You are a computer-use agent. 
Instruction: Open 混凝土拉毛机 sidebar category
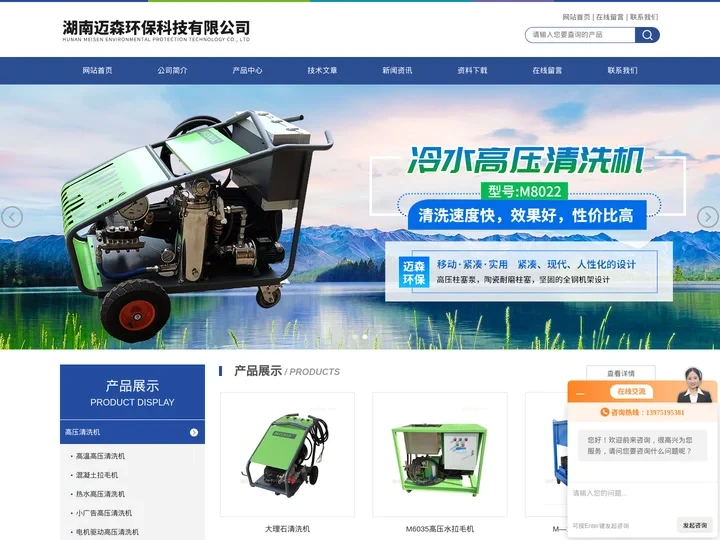pyautogui.click(x=97, y=475)
